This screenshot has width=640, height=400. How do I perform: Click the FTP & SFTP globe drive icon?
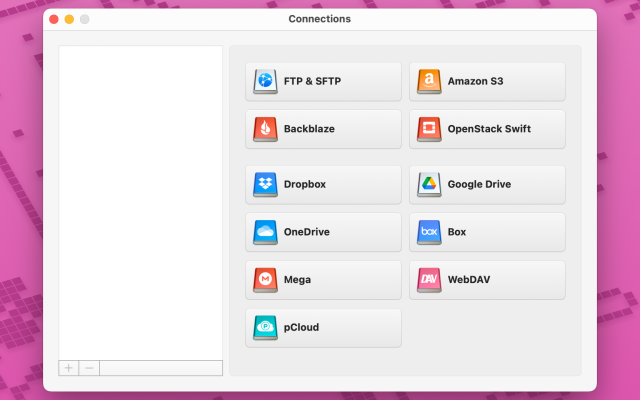pos(265,81)
